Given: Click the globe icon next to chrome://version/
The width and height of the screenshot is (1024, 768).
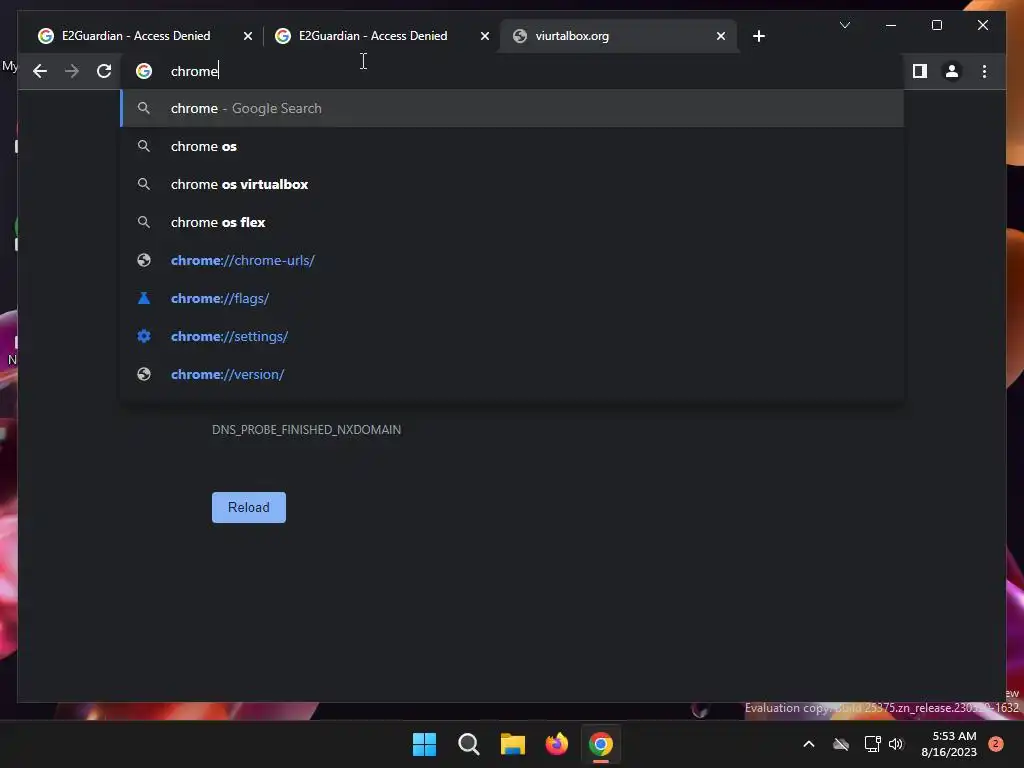Looking at the screenshot, I should (x=144, y=374).
